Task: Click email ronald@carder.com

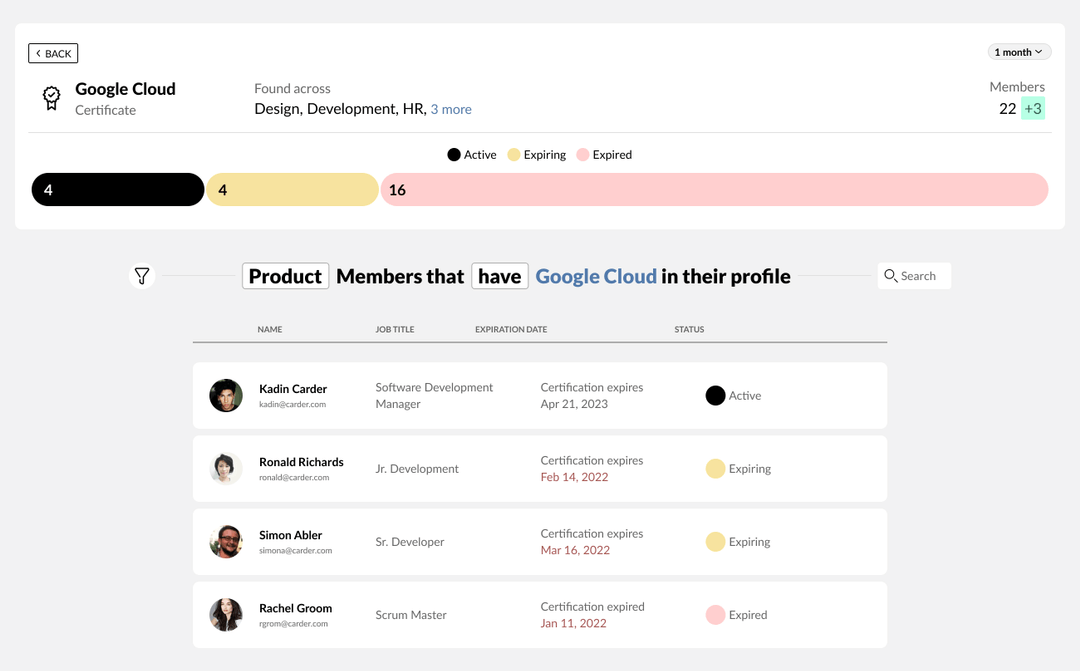Action: click(294, 477)
